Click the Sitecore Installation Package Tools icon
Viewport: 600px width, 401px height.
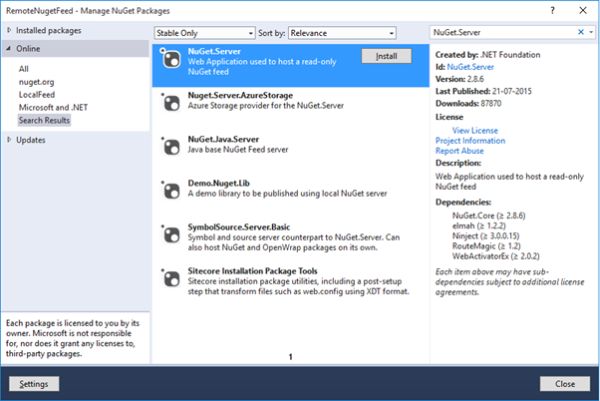click(x=170, y=279)
